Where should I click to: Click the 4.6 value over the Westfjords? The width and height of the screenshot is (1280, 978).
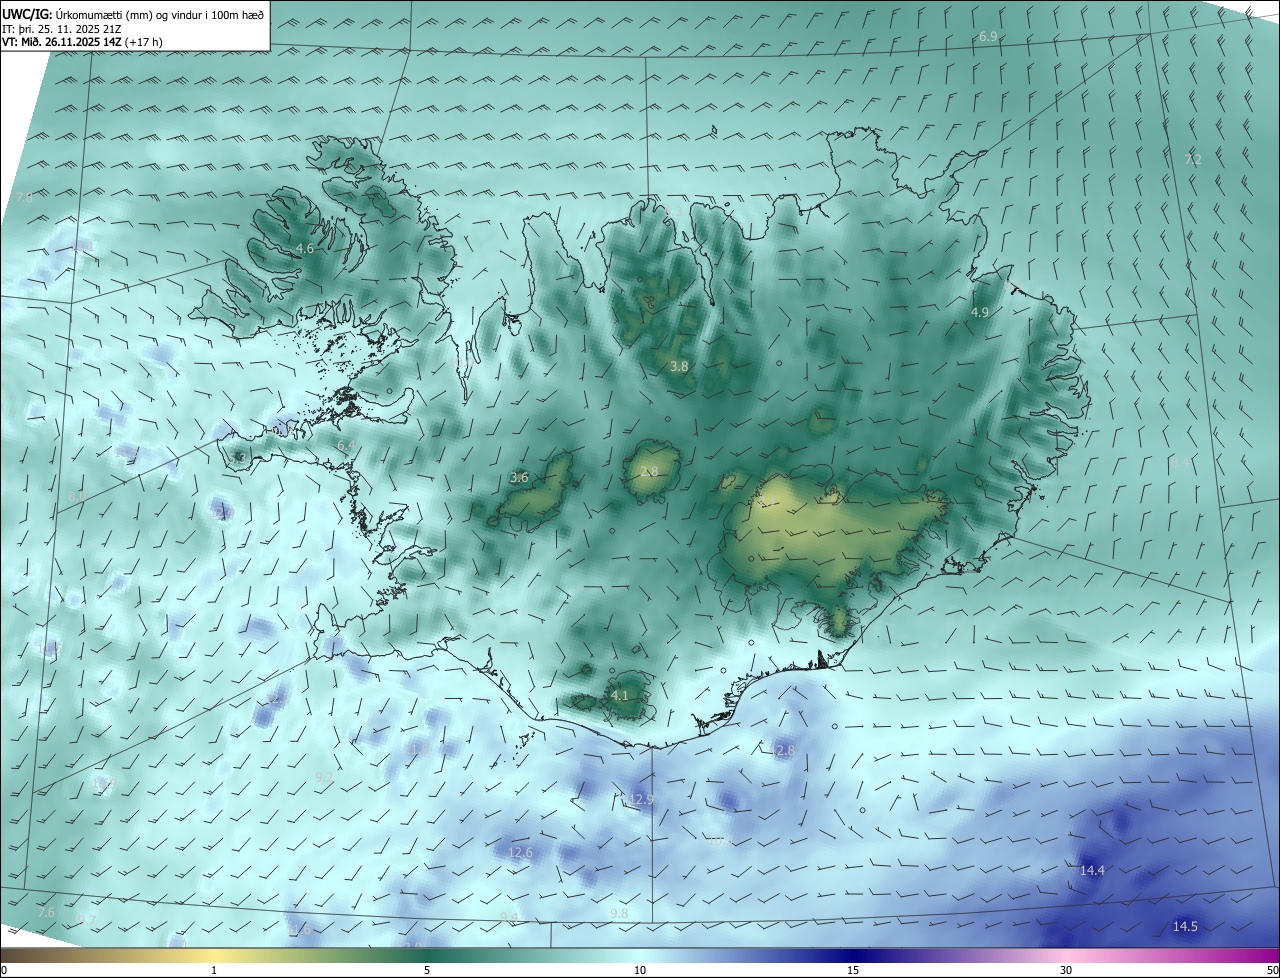[305, 248]
